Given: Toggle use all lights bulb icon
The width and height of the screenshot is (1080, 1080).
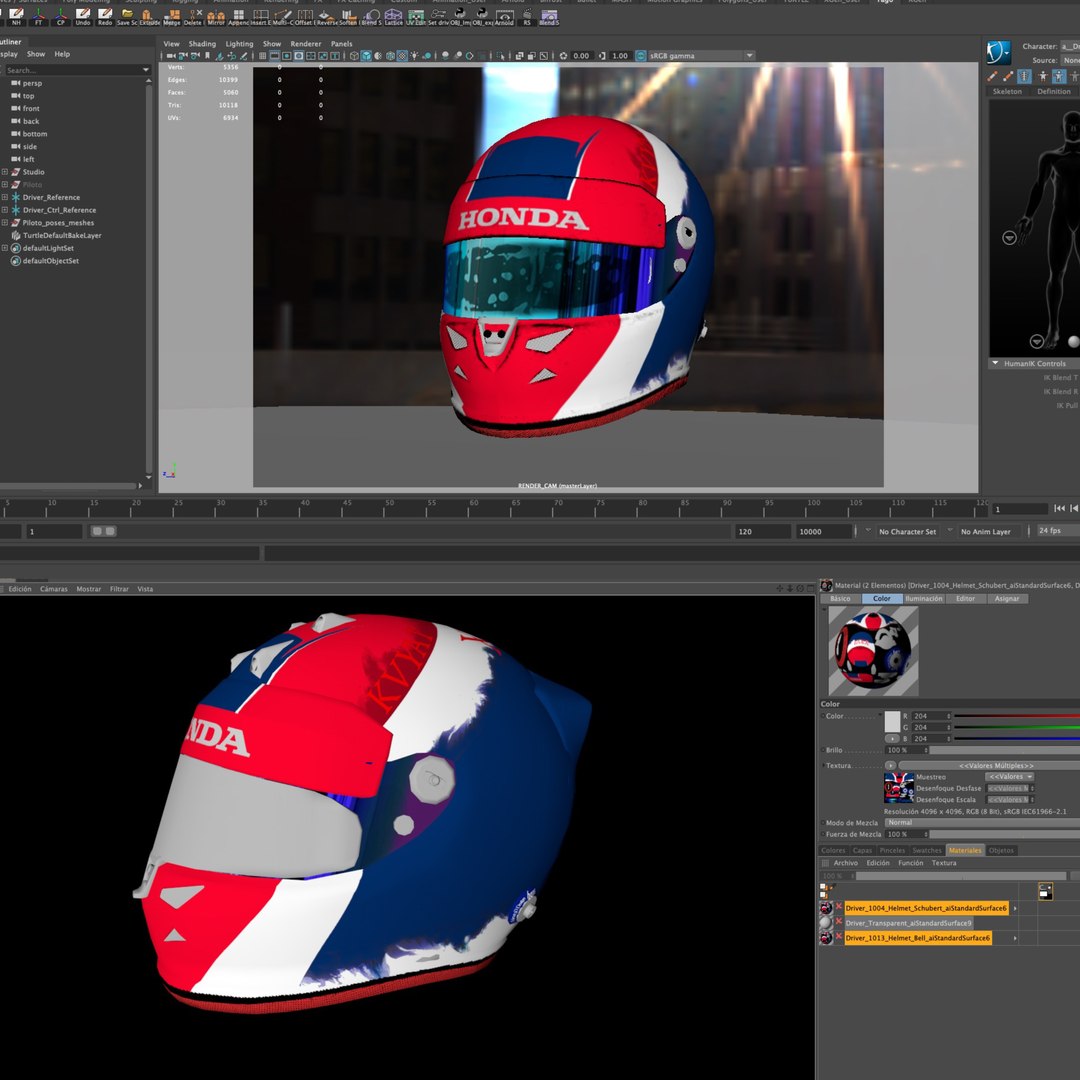Looking at the screenshot, I should pyautogui.click(x=415, y=56).
